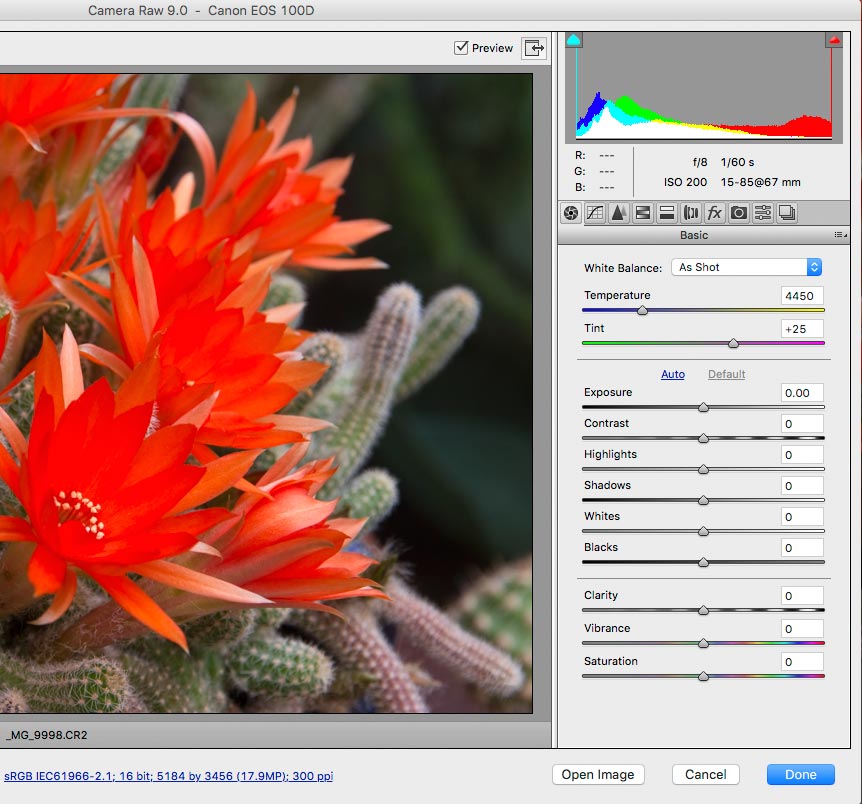The height and width of the screenshot is (804, 862).
Task: Click the Contrast value field
Action: click(x=802, y=424)
